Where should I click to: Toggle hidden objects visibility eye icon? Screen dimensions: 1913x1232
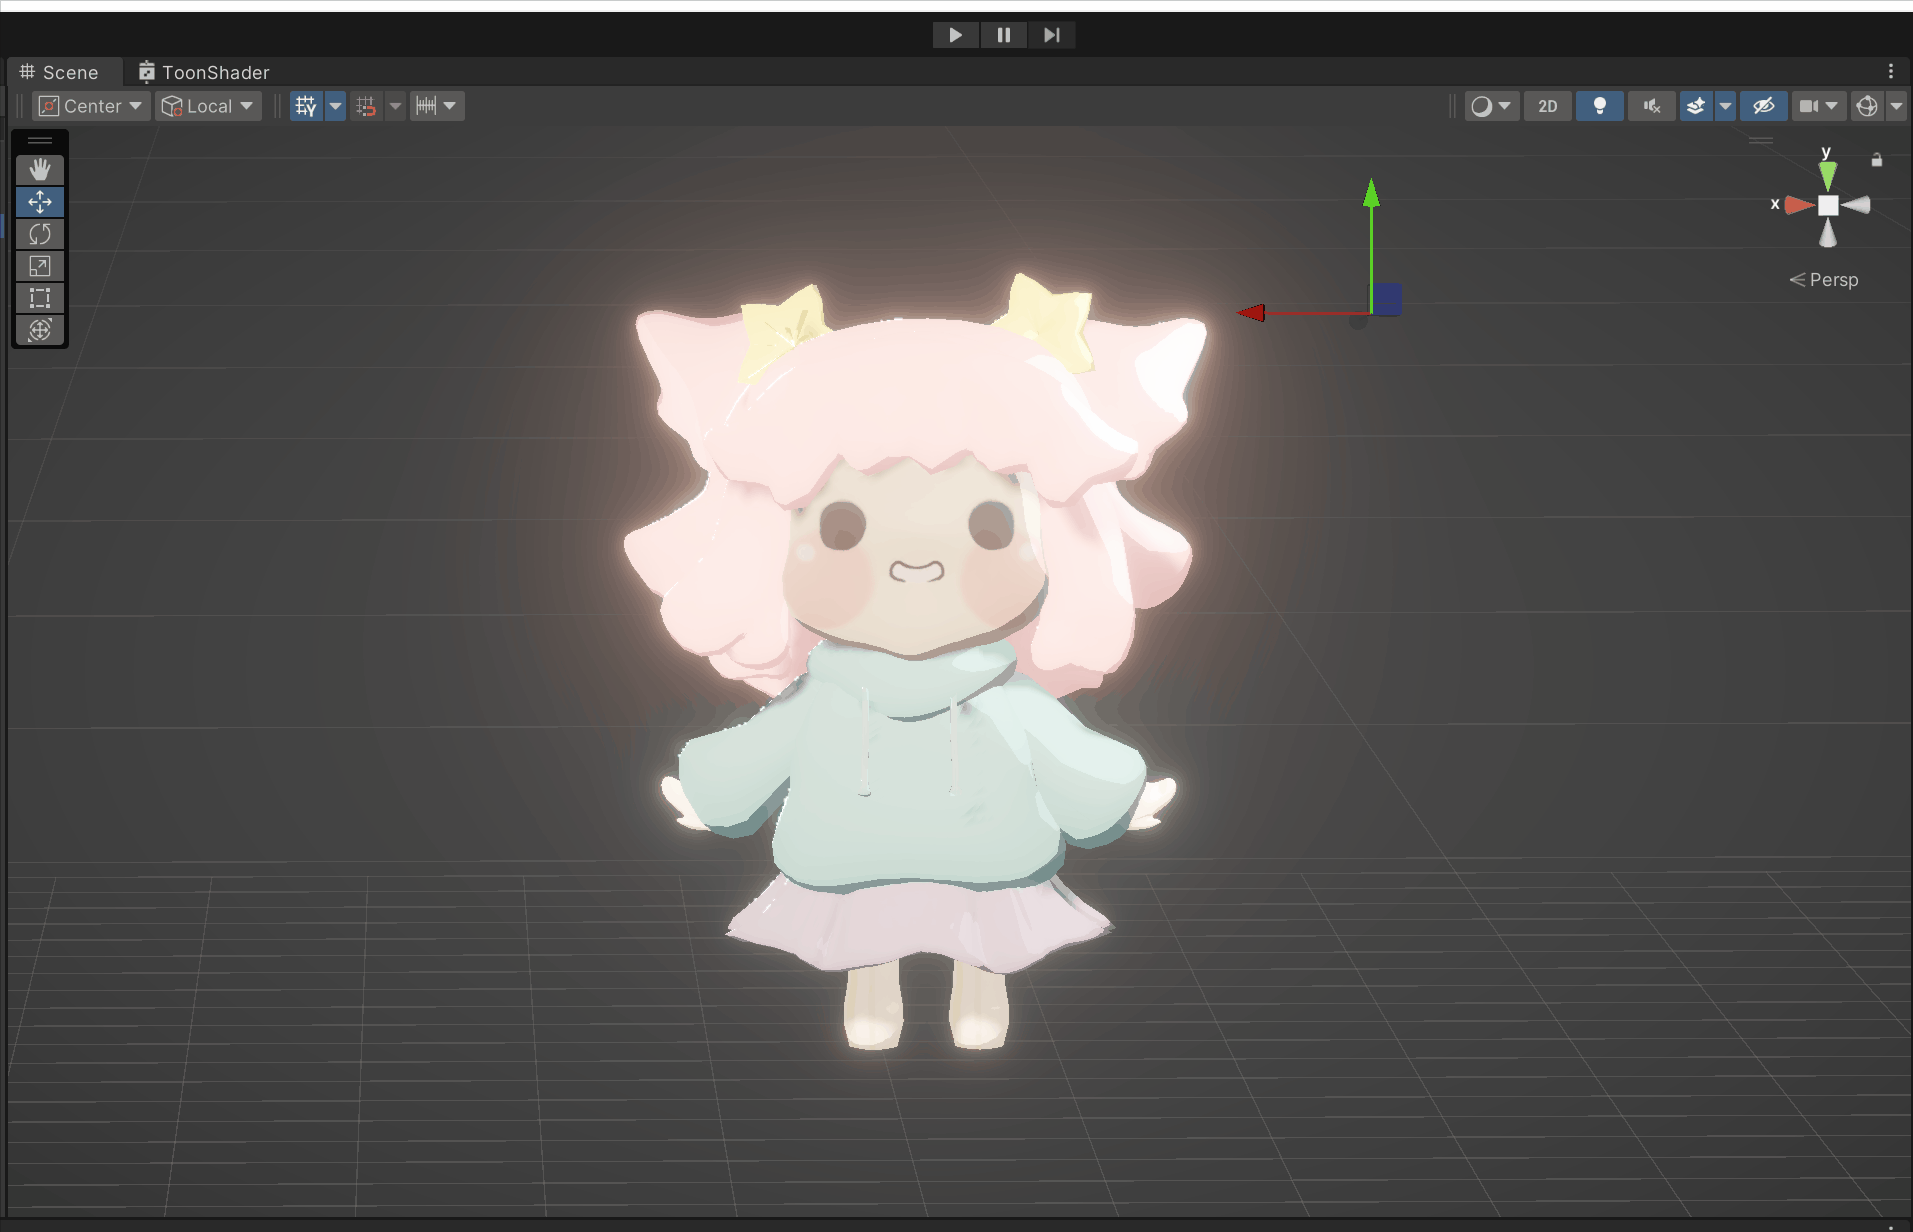tap(1763, 106)
